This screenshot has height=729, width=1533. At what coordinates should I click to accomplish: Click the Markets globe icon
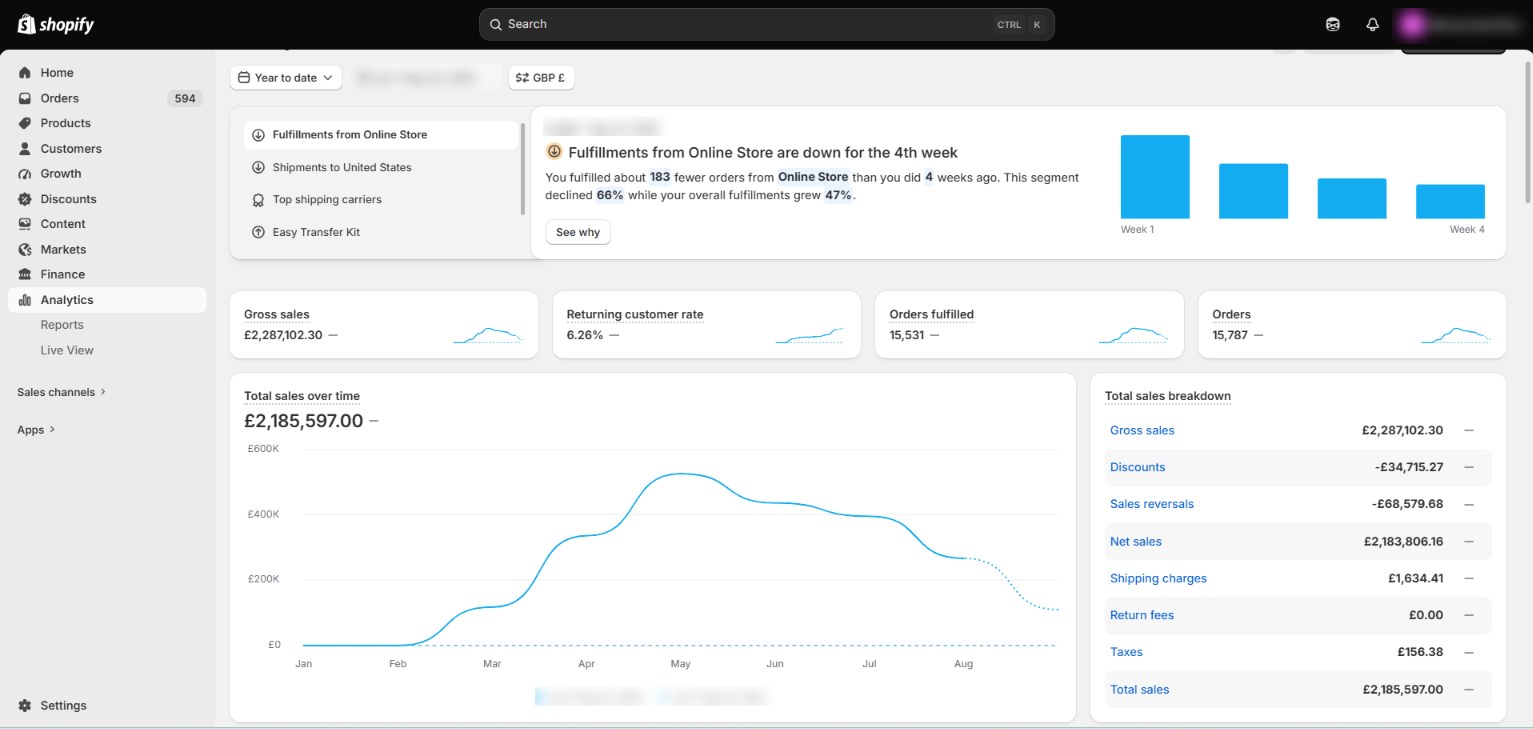coord(25,249)
